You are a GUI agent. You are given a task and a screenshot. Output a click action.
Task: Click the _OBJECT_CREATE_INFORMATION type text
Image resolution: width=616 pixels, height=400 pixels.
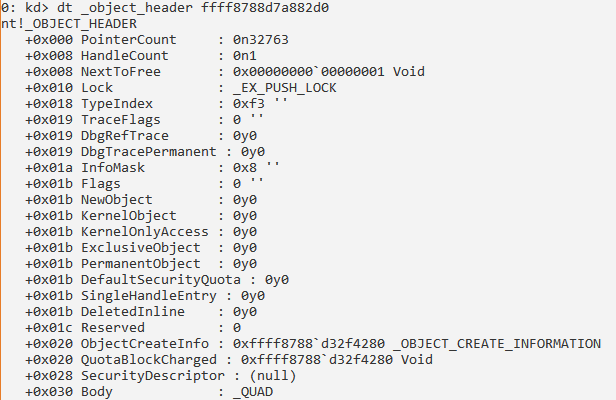[497, 344]
